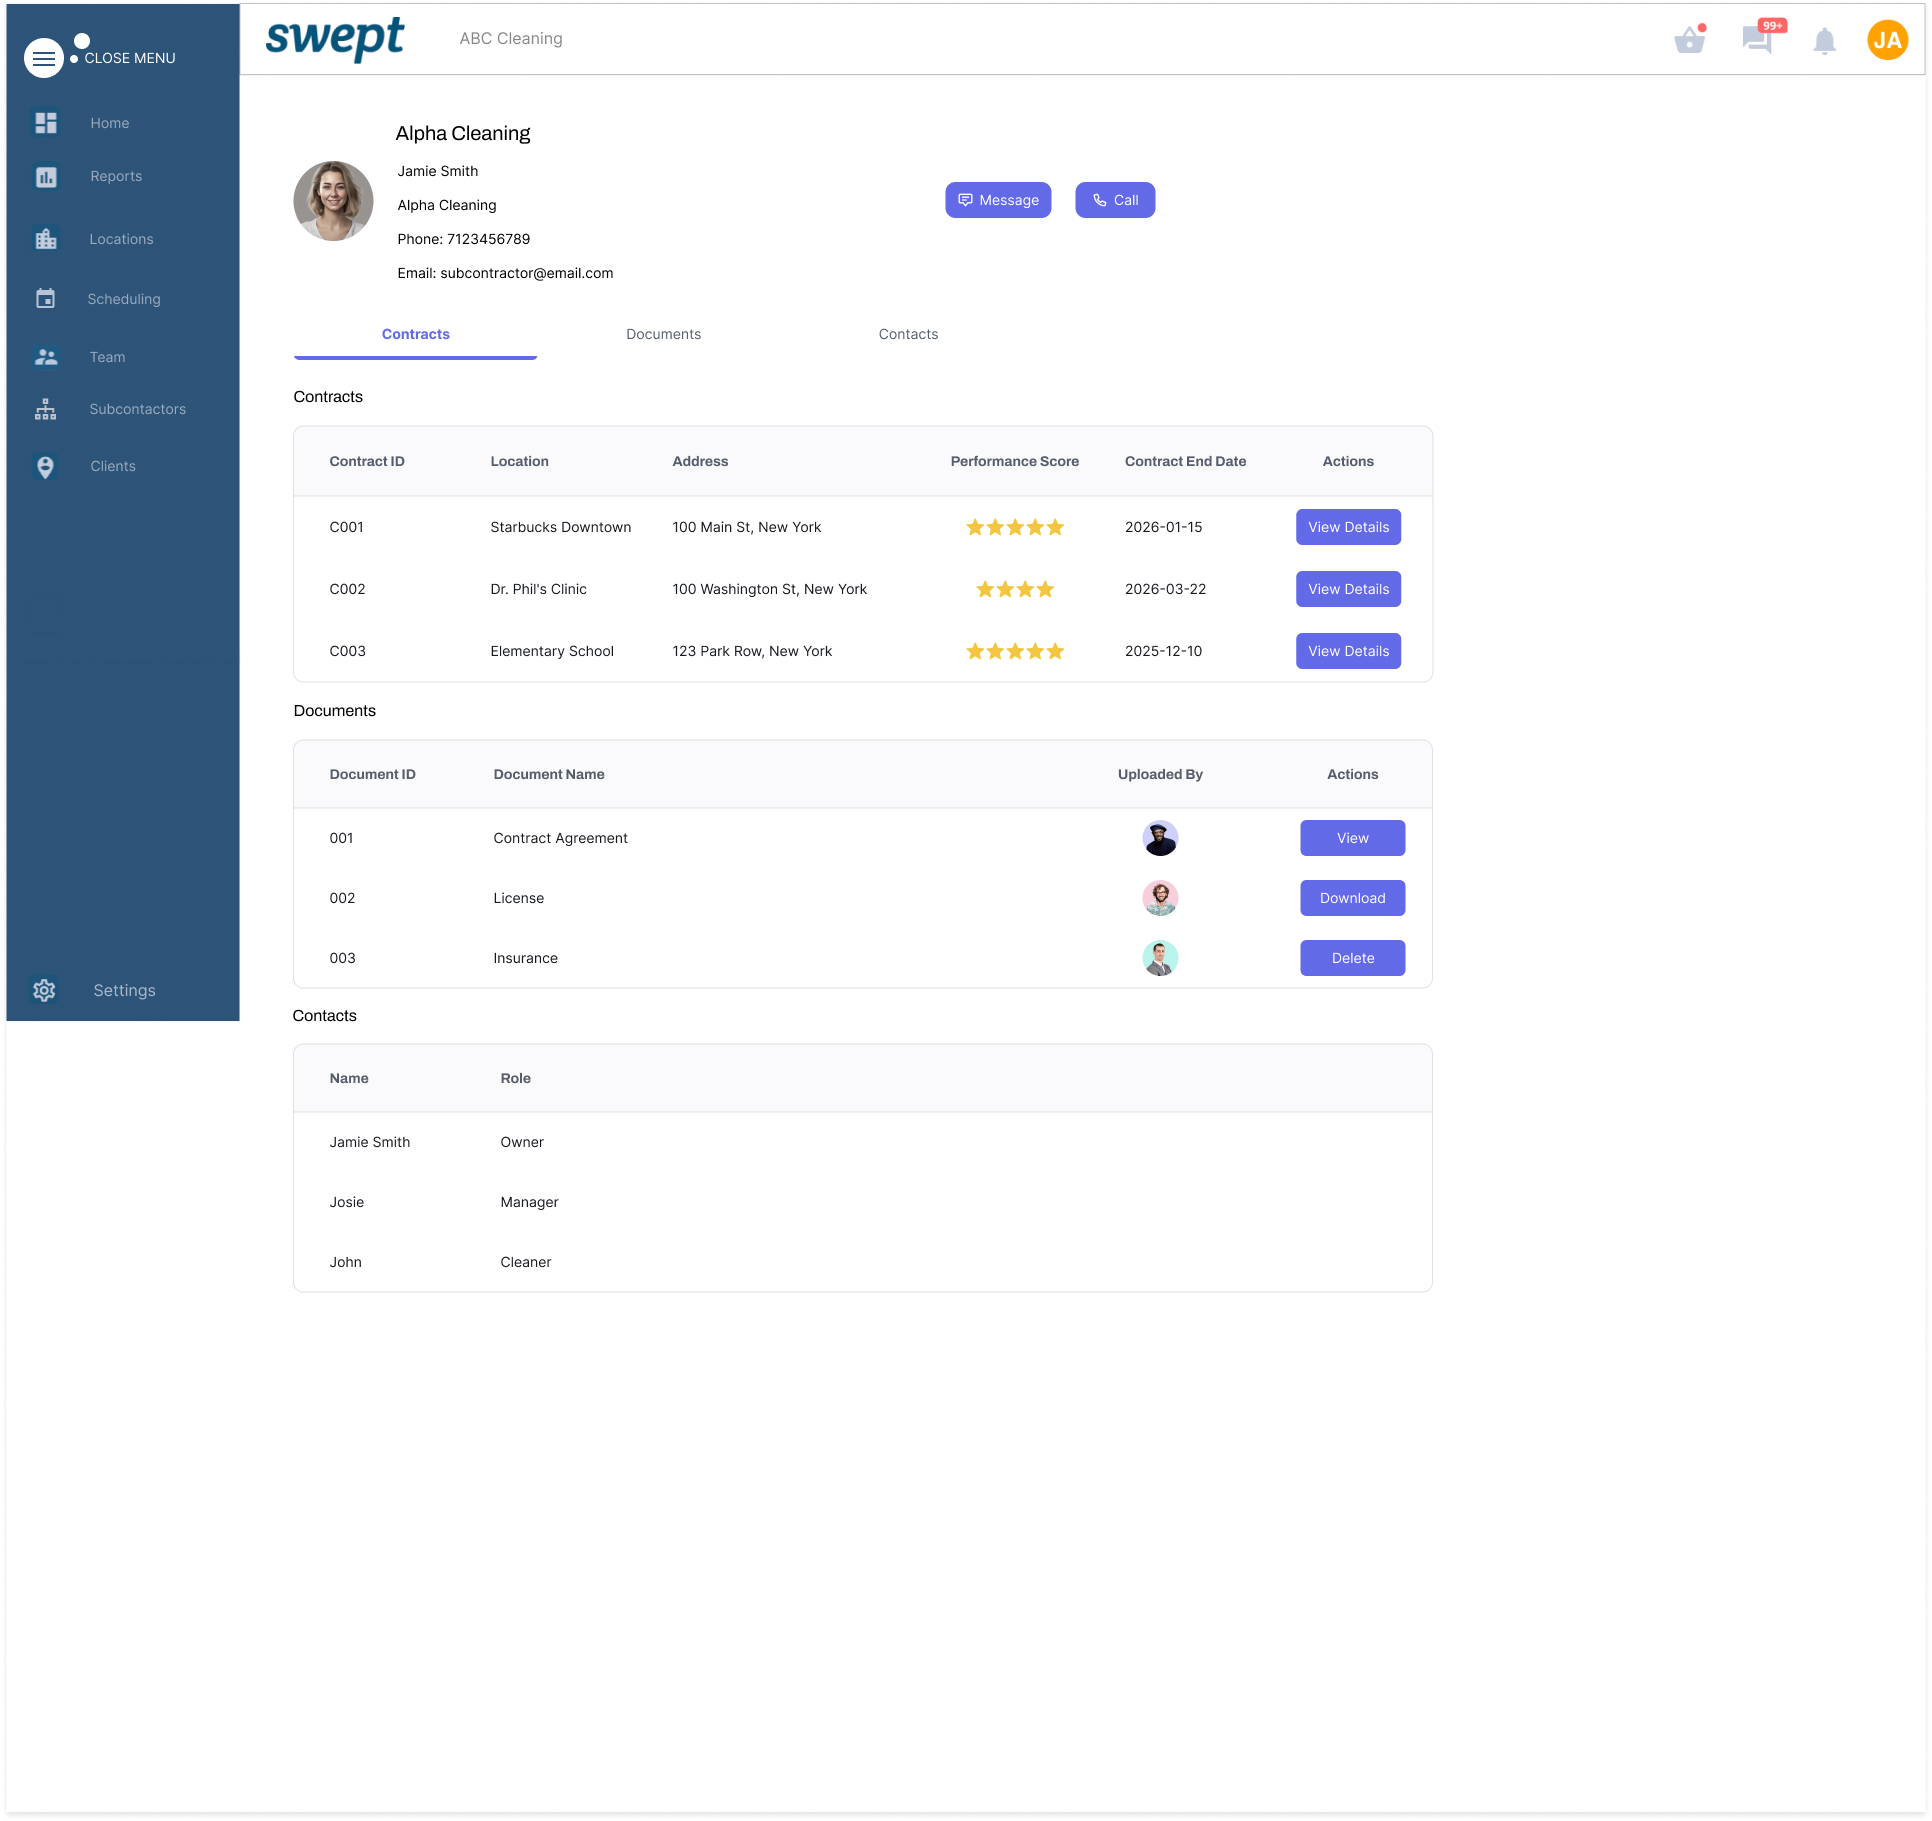The height and width of the screenshot is (1821, 1932).
Task: Open the chat messages icon with 99+ badge
Action: (1757, 40)
